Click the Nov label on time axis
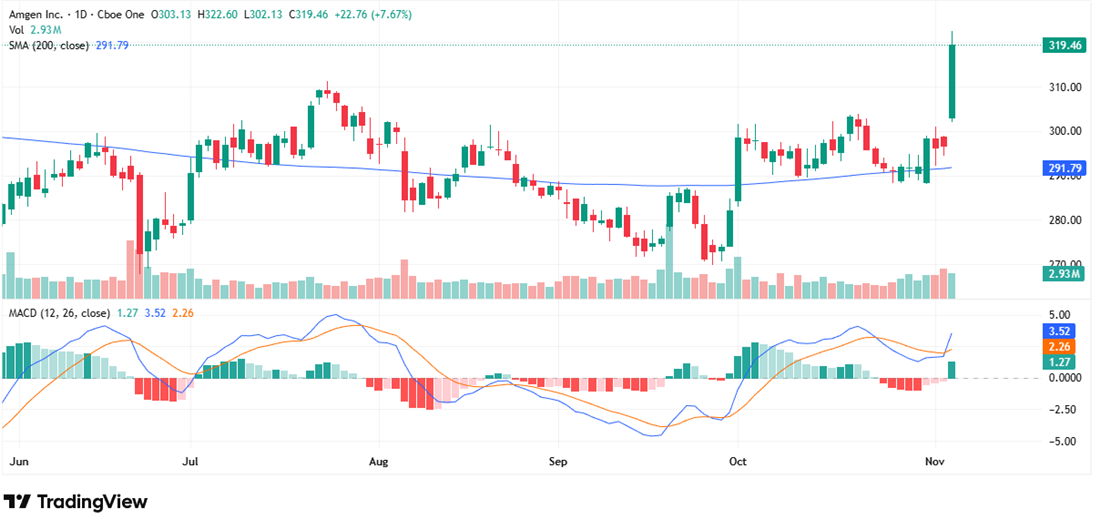This screenshot has height=529, width=1100. point(935,463)
